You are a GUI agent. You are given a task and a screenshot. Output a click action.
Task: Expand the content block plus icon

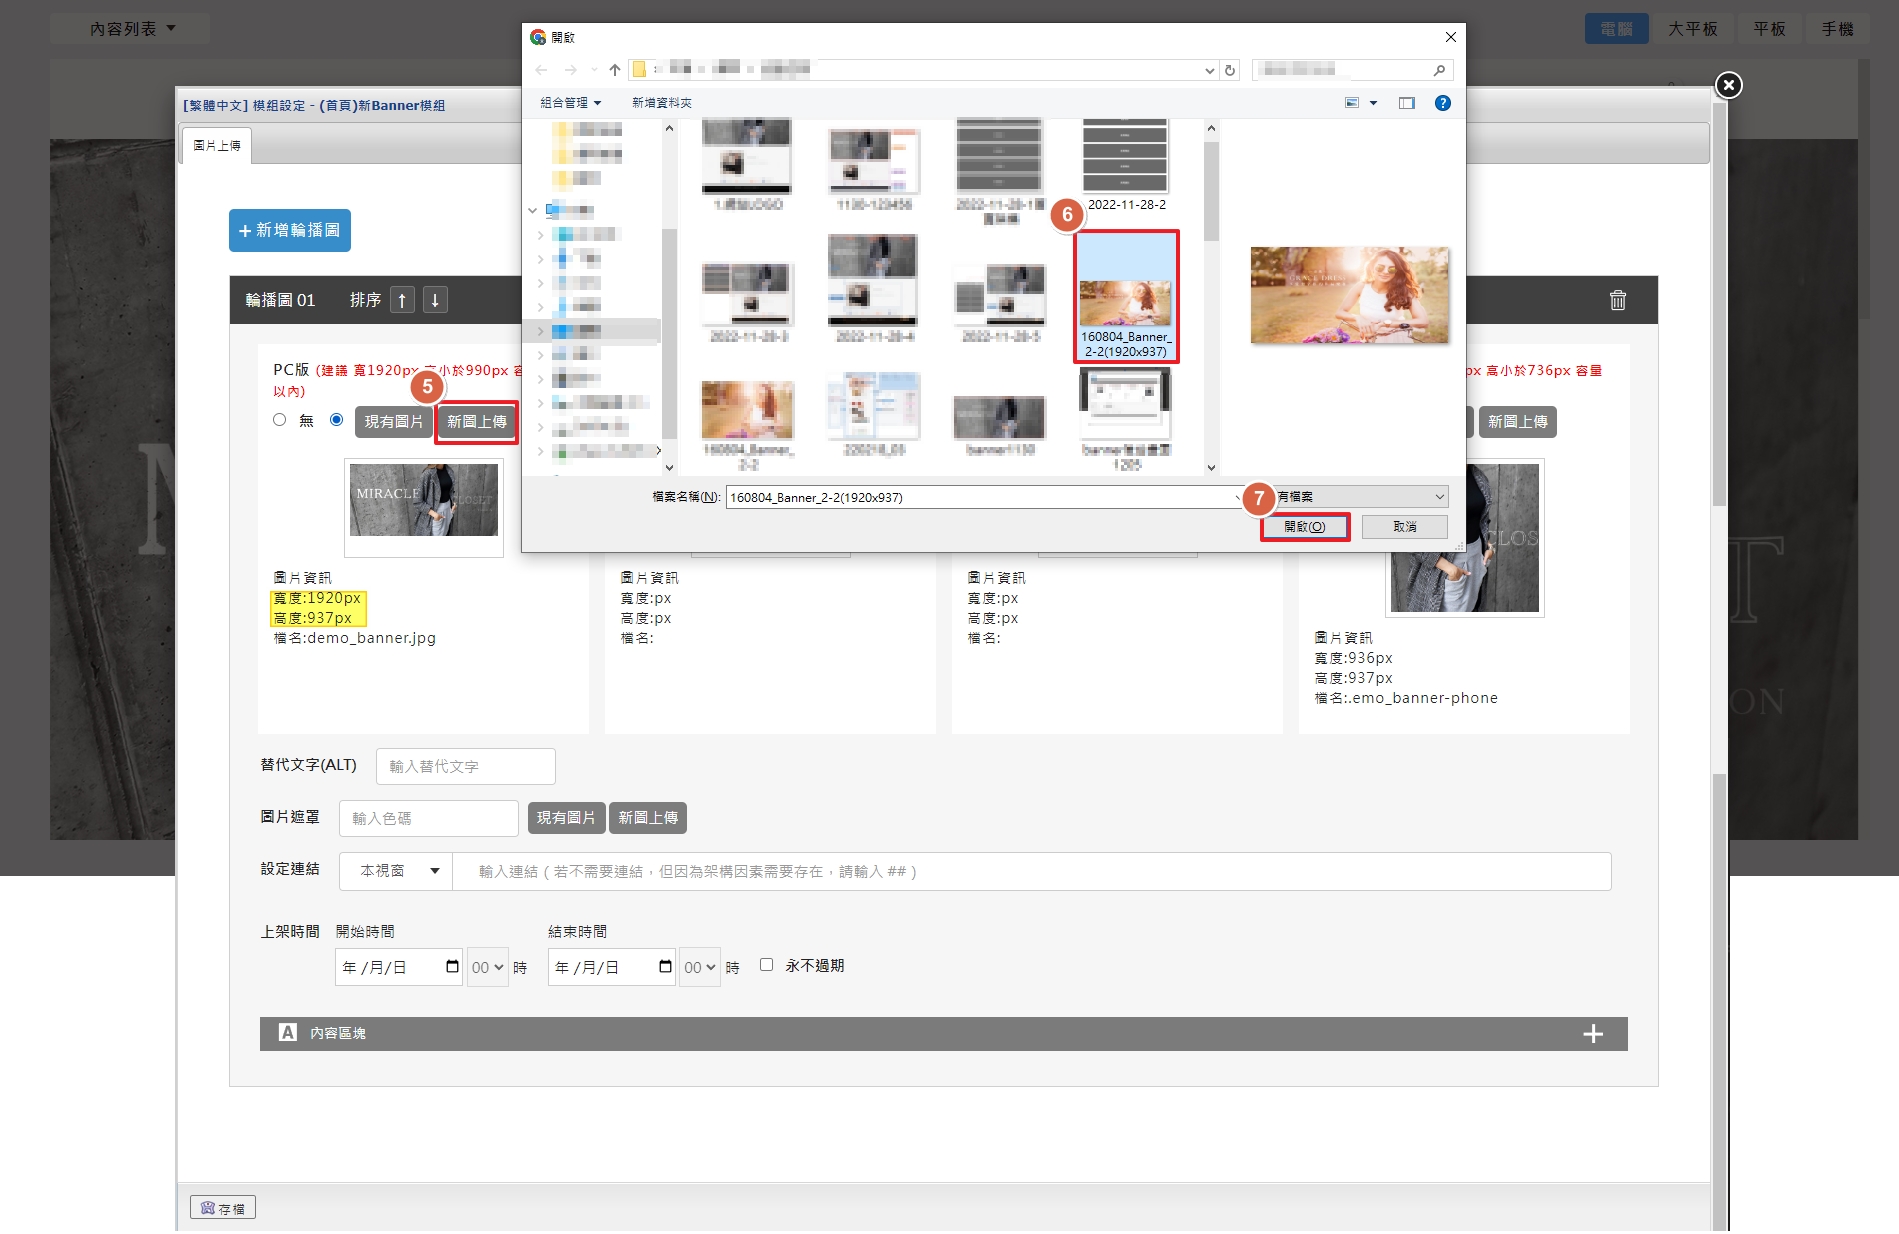[x=1593, y=1034]
